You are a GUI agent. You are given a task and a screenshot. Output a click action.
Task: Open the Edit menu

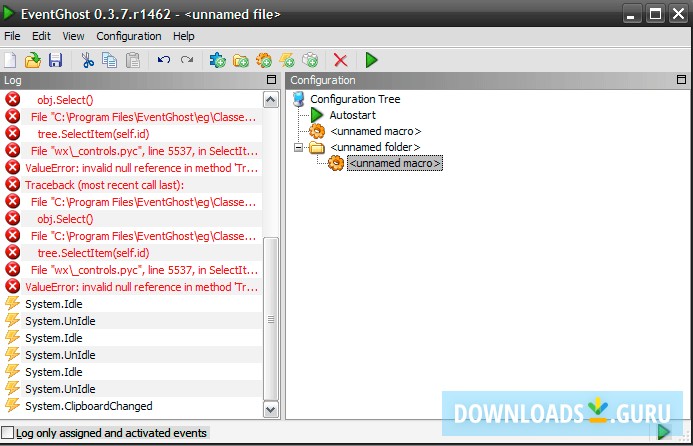(x=42, y=36)
